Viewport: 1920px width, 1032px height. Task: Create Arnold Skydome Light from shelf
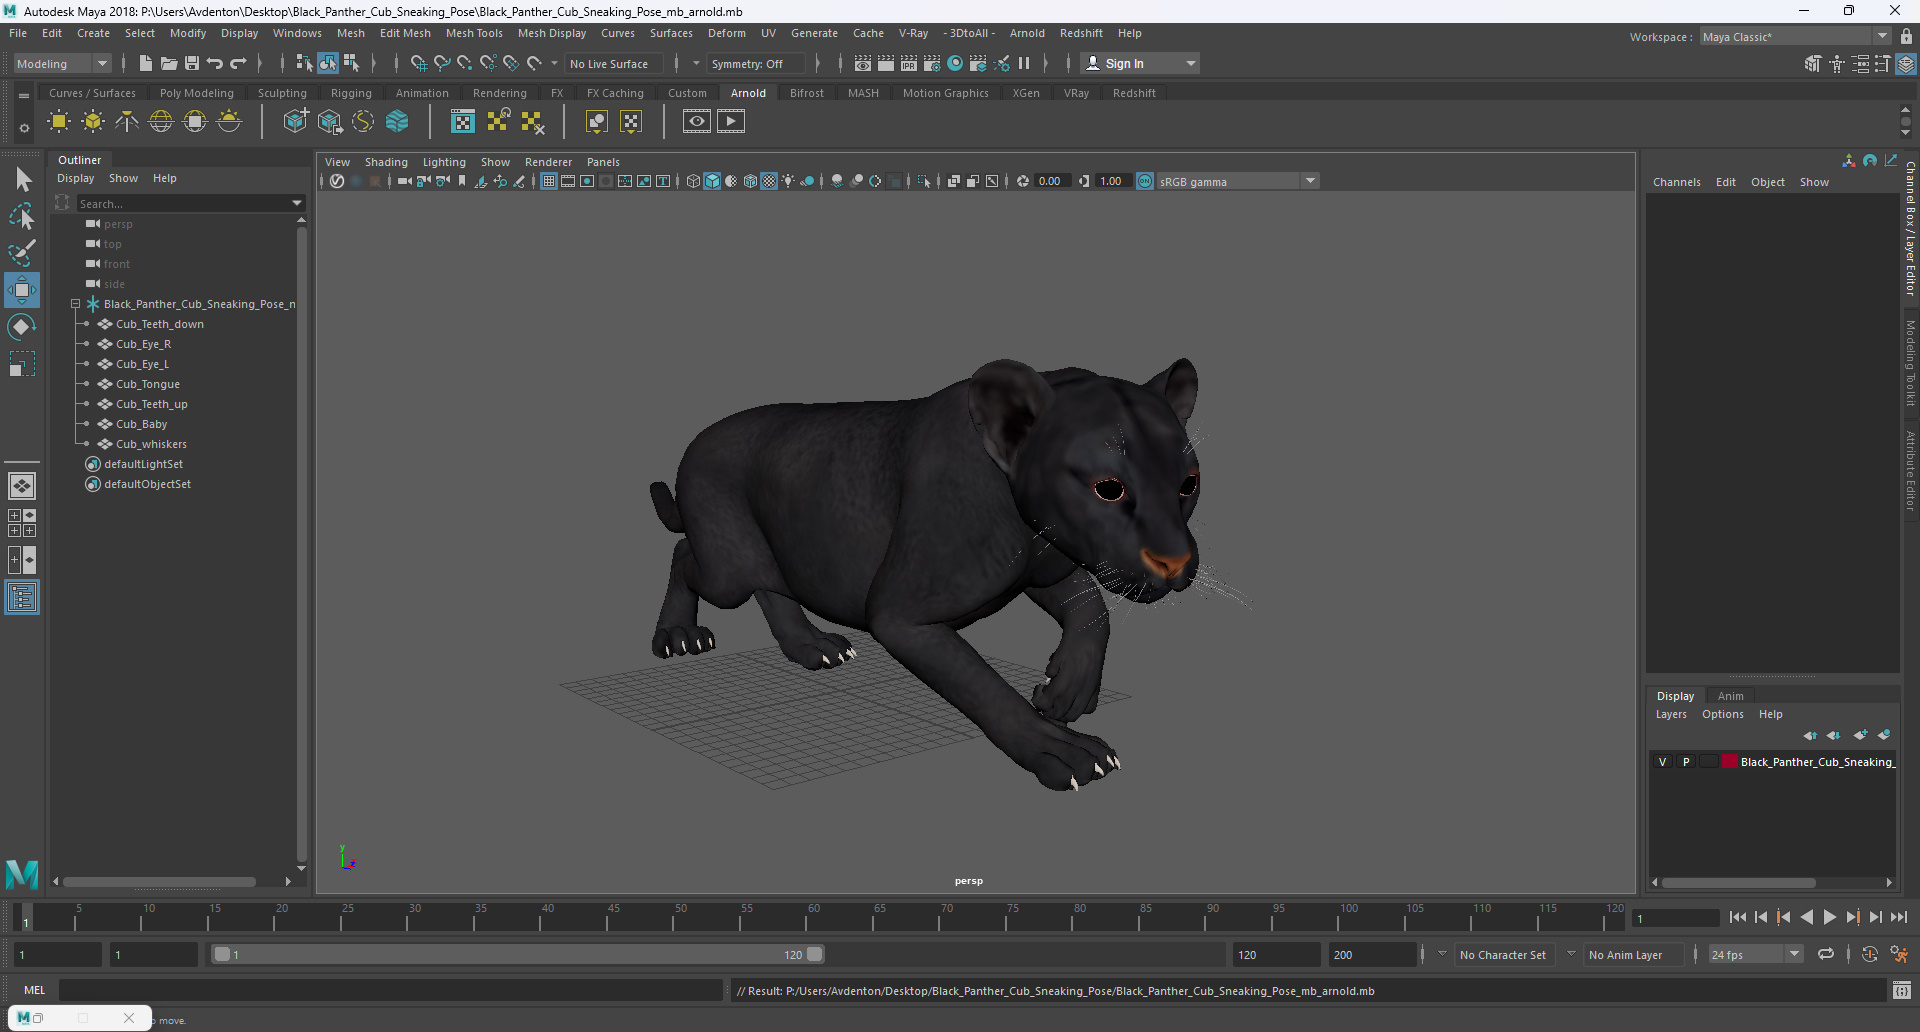(x=161, y=122)
